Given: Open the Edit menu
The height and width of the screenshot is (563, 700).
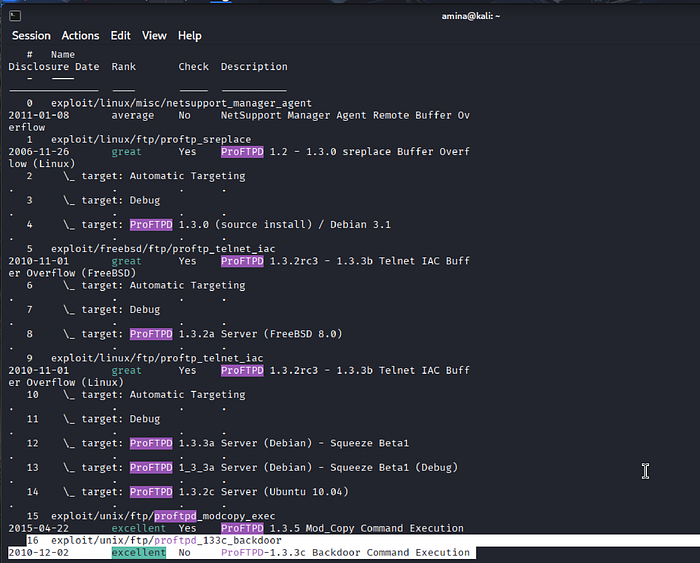Looking at the screenshot, I should 121,36.
